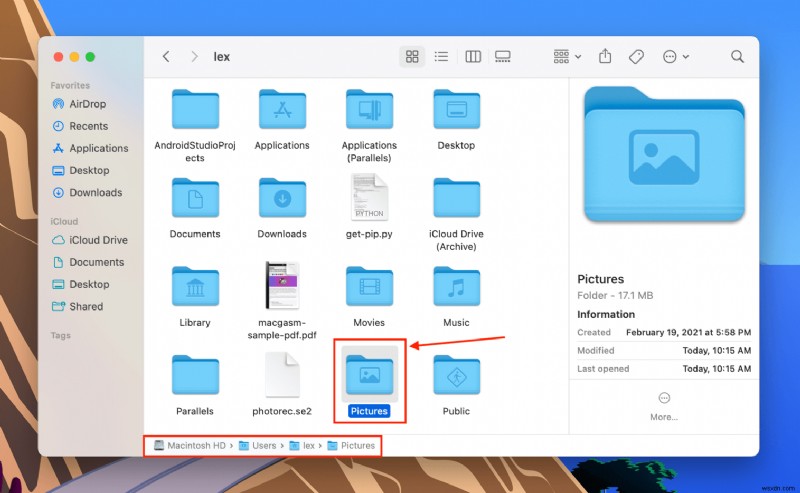Switch to column view
This screenshot has width=800, height=493.
pyautogui.click(x=473, y=57)
